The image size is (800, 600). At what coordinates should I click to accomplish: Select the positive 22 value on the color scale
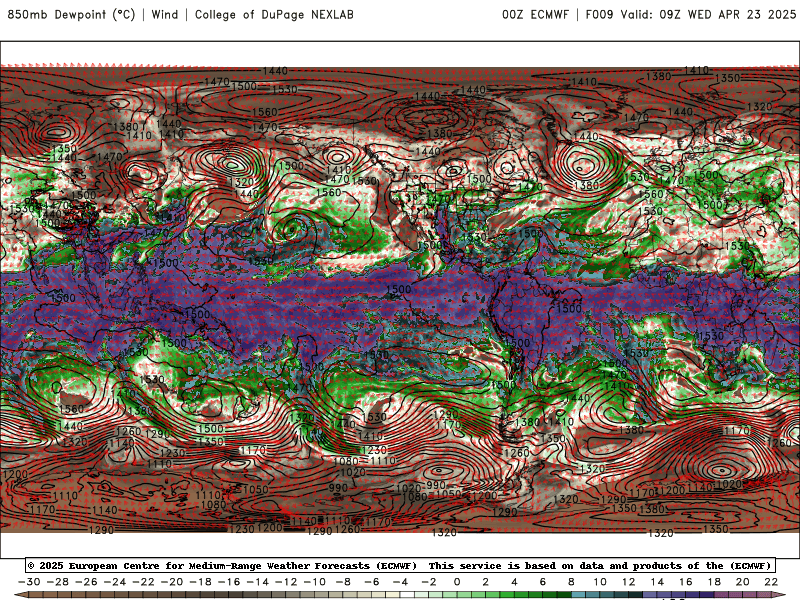tap(771, 582)
